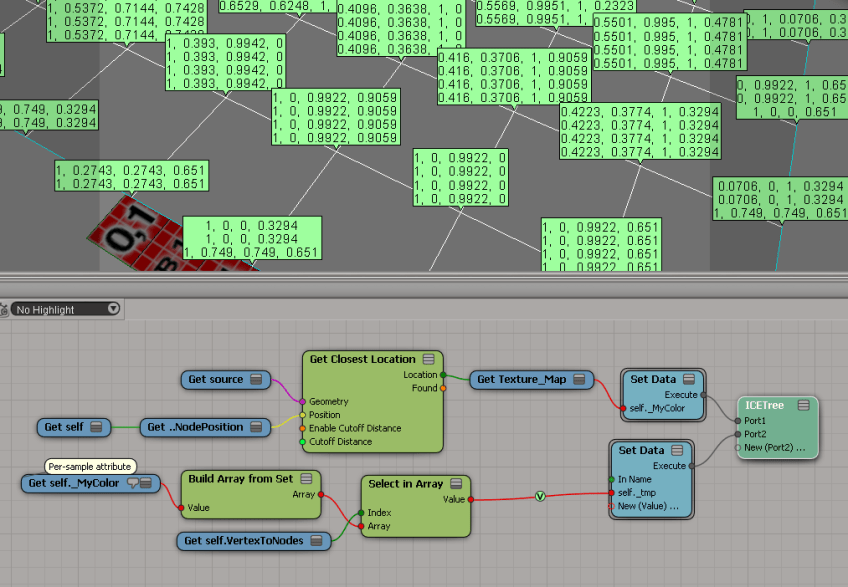848x587 pixels.
Task: Select the upper Set Data node title
Action: pos(653,379)
